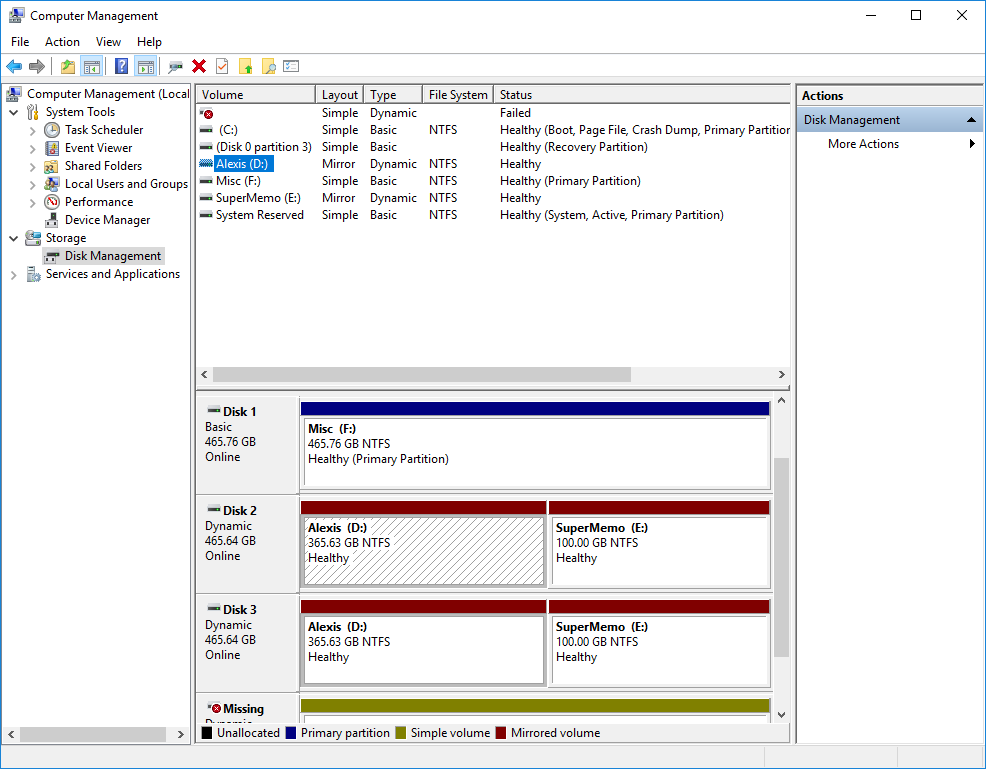
Task: Open the Action menu
Action: pyautogui.click(x=62, y=41)
